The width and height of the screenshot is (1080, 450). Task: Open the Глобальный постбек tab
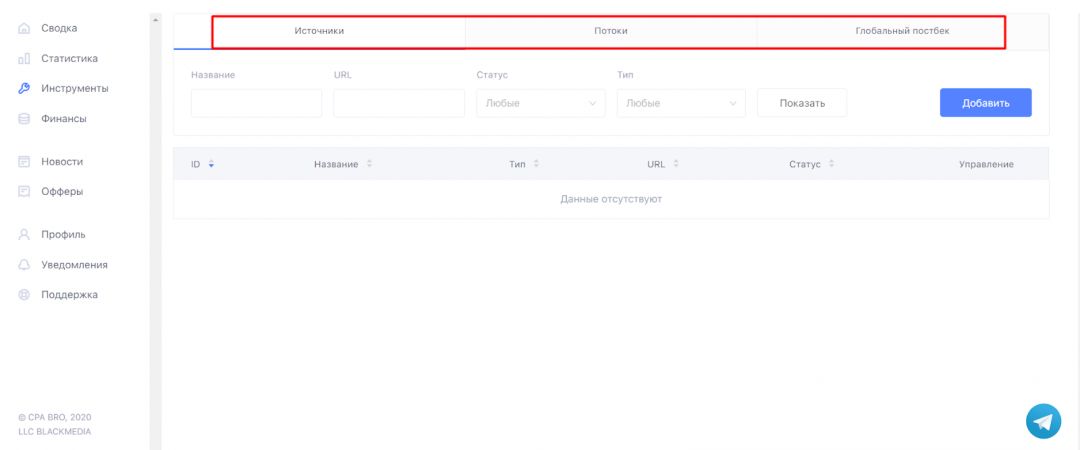tap(902, 31)
